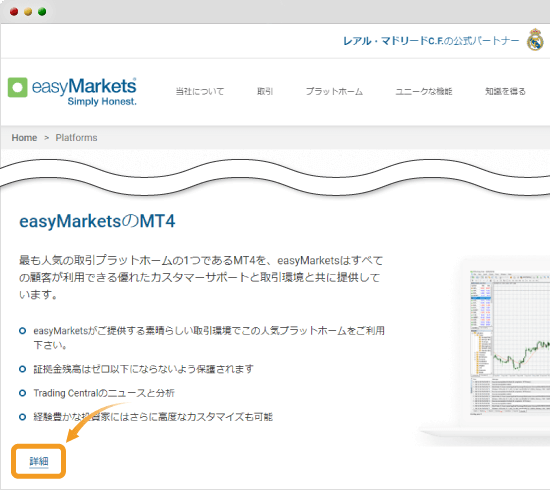Click the Simply Honest. tagline

click(x=102, y=102)
